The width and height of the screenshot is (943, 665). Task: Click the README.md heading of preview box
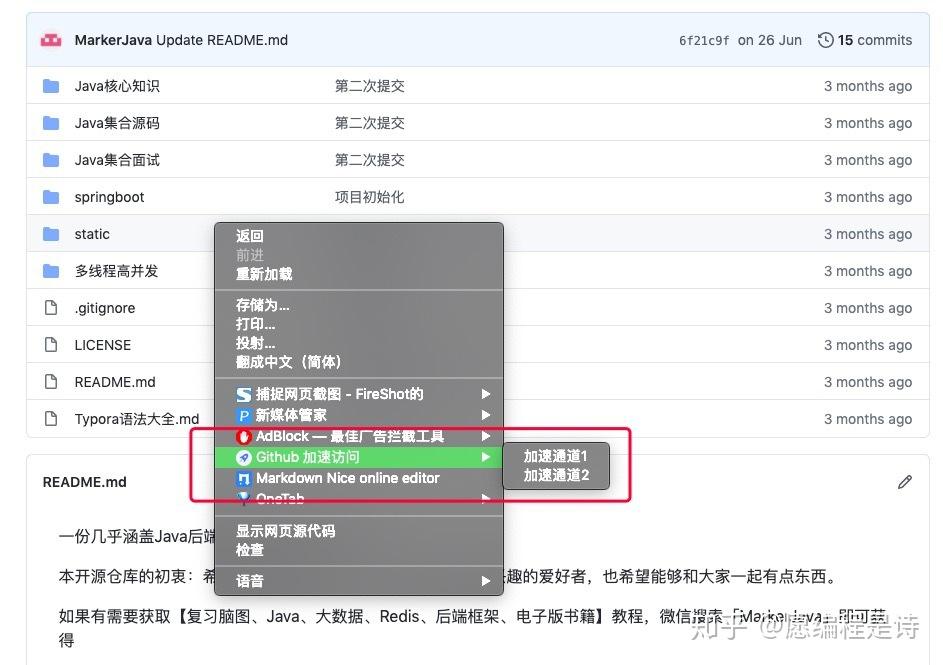click(x=85, y=482)
